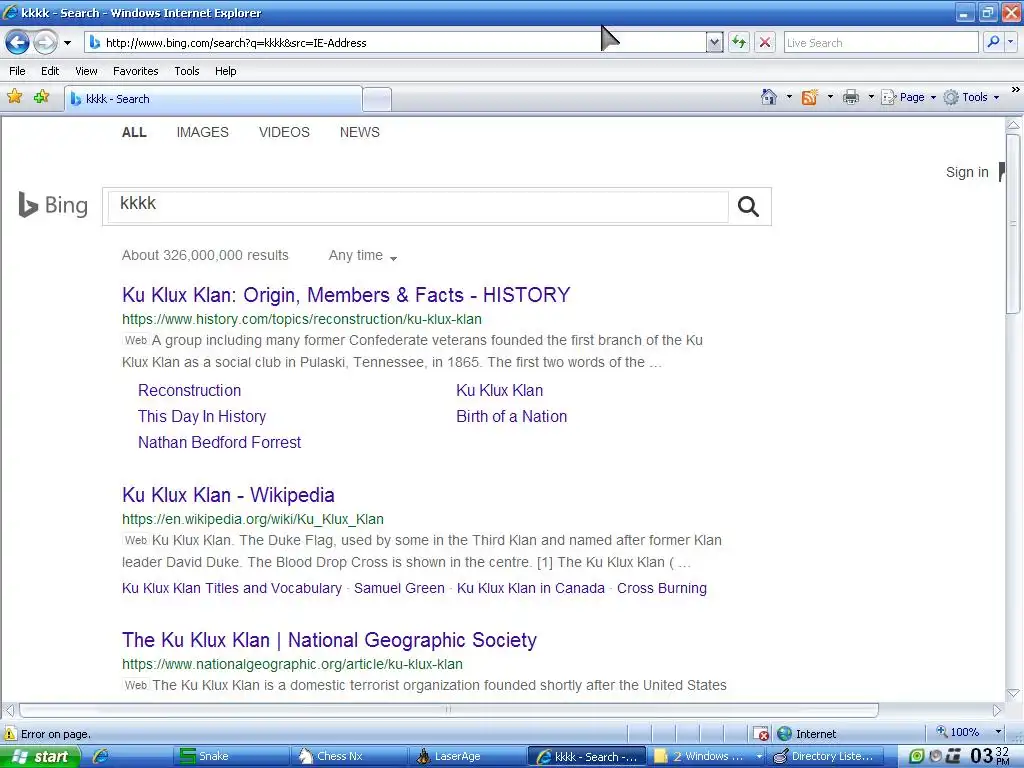Click 'Nathan Bedford Forrest' sublink
Image resolution: width=1024 pixels, height=768 pixels.
[219, 443]
